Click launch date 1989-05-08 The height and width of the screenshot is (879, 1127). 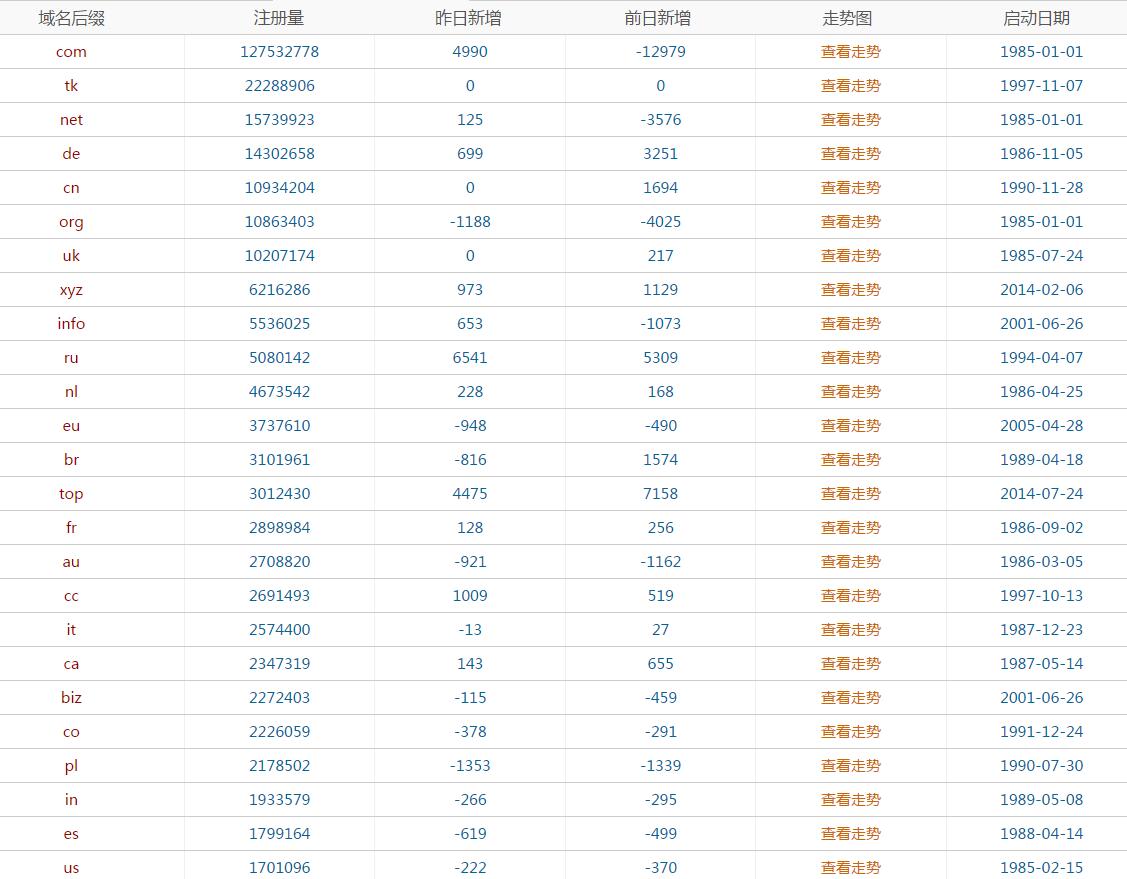(x=1041, y=800)
